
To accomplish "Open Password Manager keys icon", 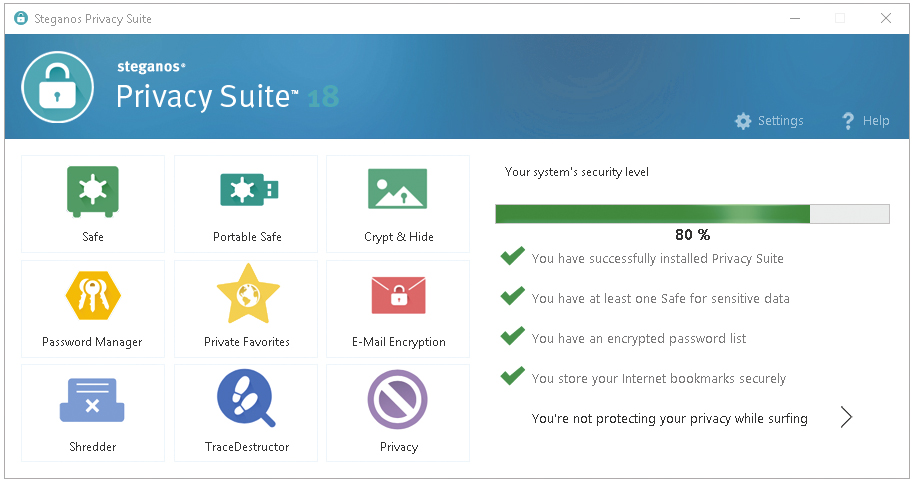I will [x=93, y=296].
